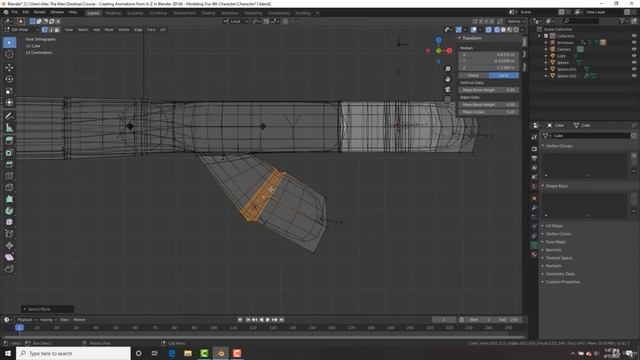Open the Mesh menu in viewport header
The height and width of the screenshot is (360, 640).
[x=109, y=30]
